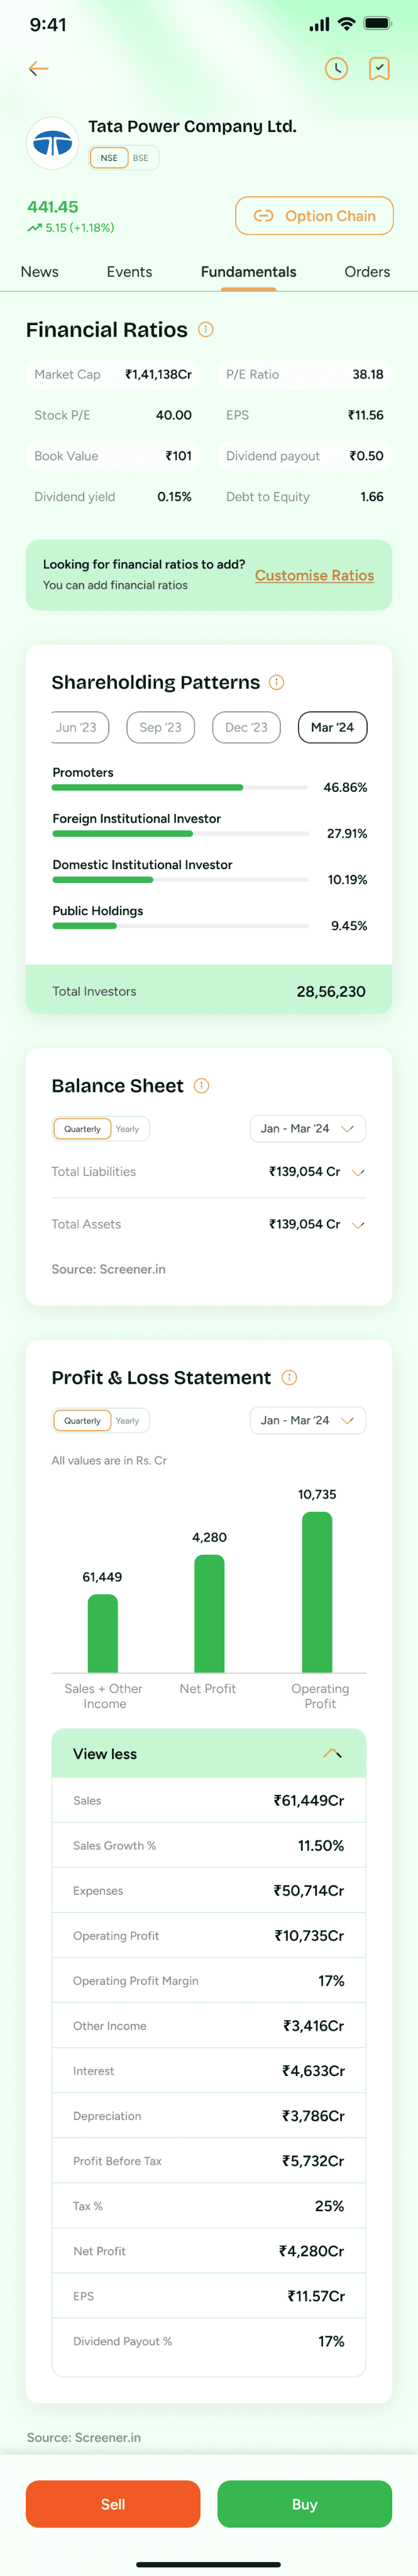Viewport: 418px width, 2576px height.
Task: Click the Promoters shareholding progress bar
Action: click(x=180, y=787)
